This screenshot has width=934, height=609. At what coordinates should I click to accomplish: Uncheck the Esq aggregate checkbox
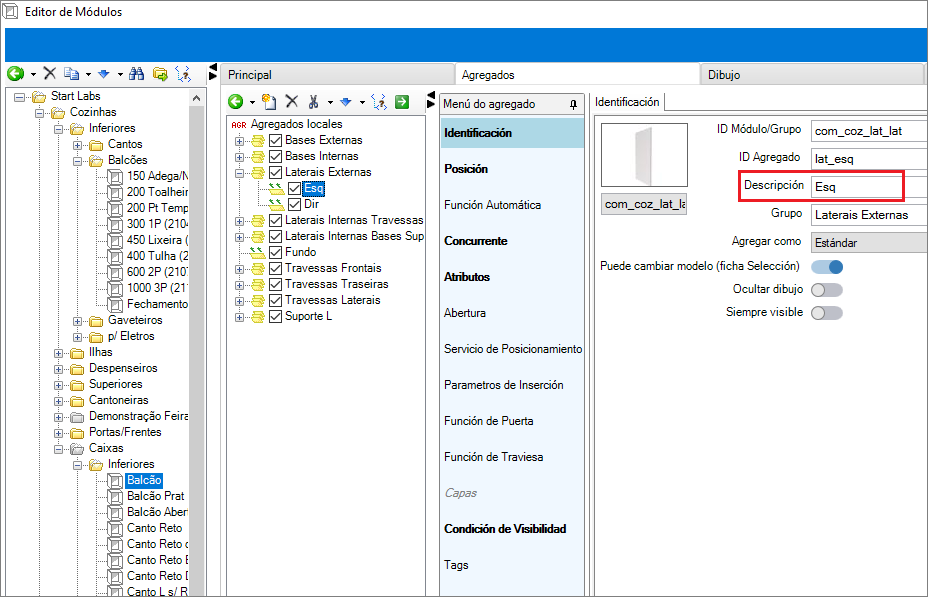(x=294, y=189)
